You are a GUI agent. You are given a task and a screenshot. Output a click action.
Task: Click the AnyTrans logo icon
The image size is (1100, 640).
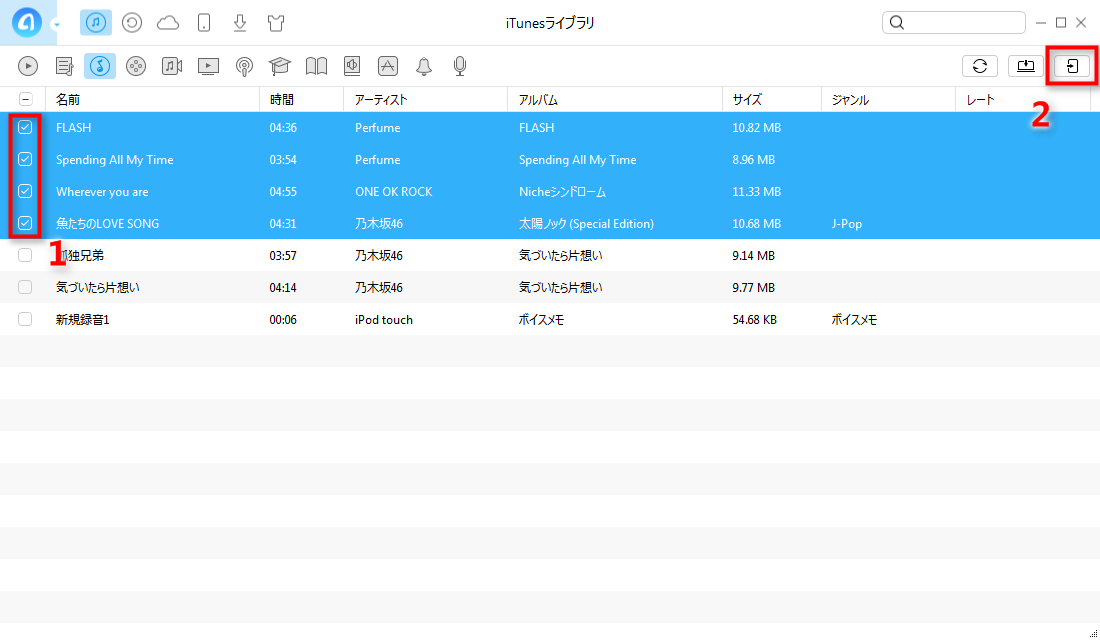pos(26,22)
